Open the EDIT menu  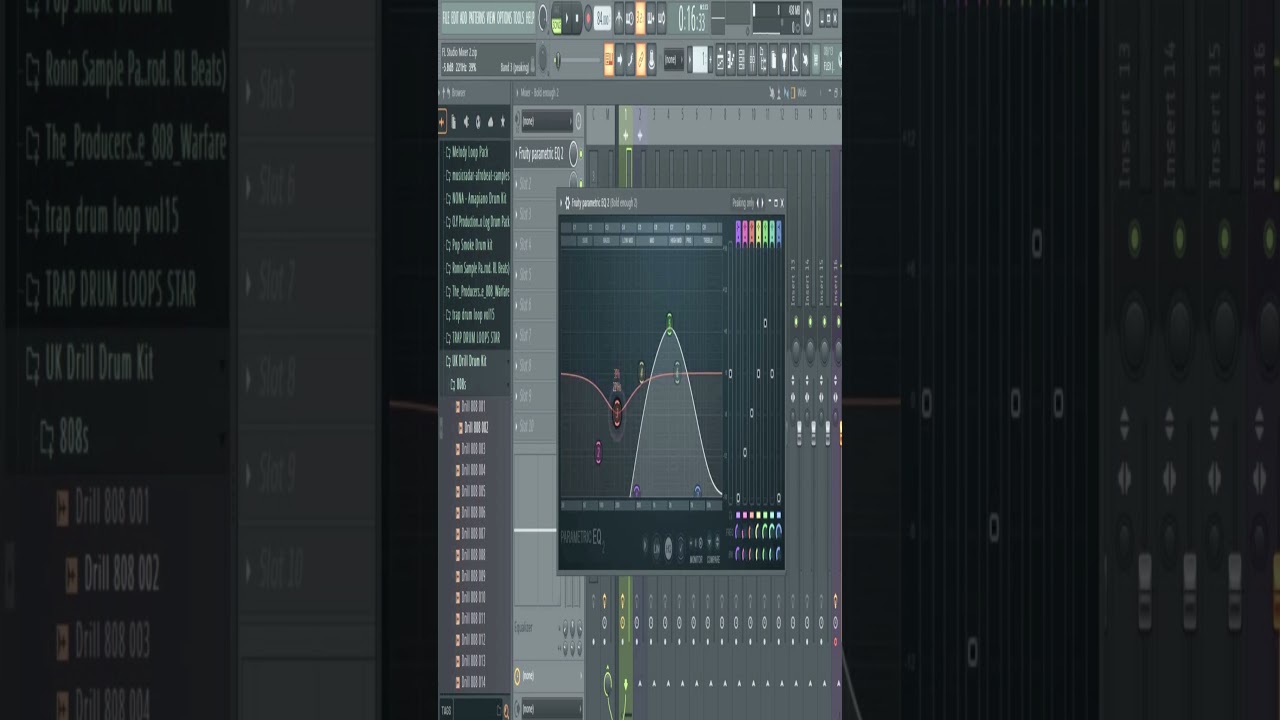coord(455,17)
